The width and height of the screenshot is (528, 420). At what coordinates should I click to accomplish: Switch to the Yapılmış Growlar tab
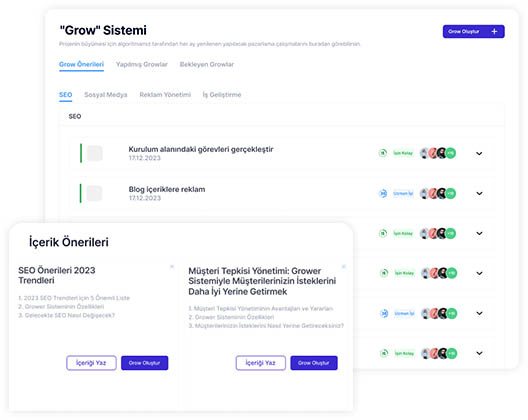pos(142,64)
